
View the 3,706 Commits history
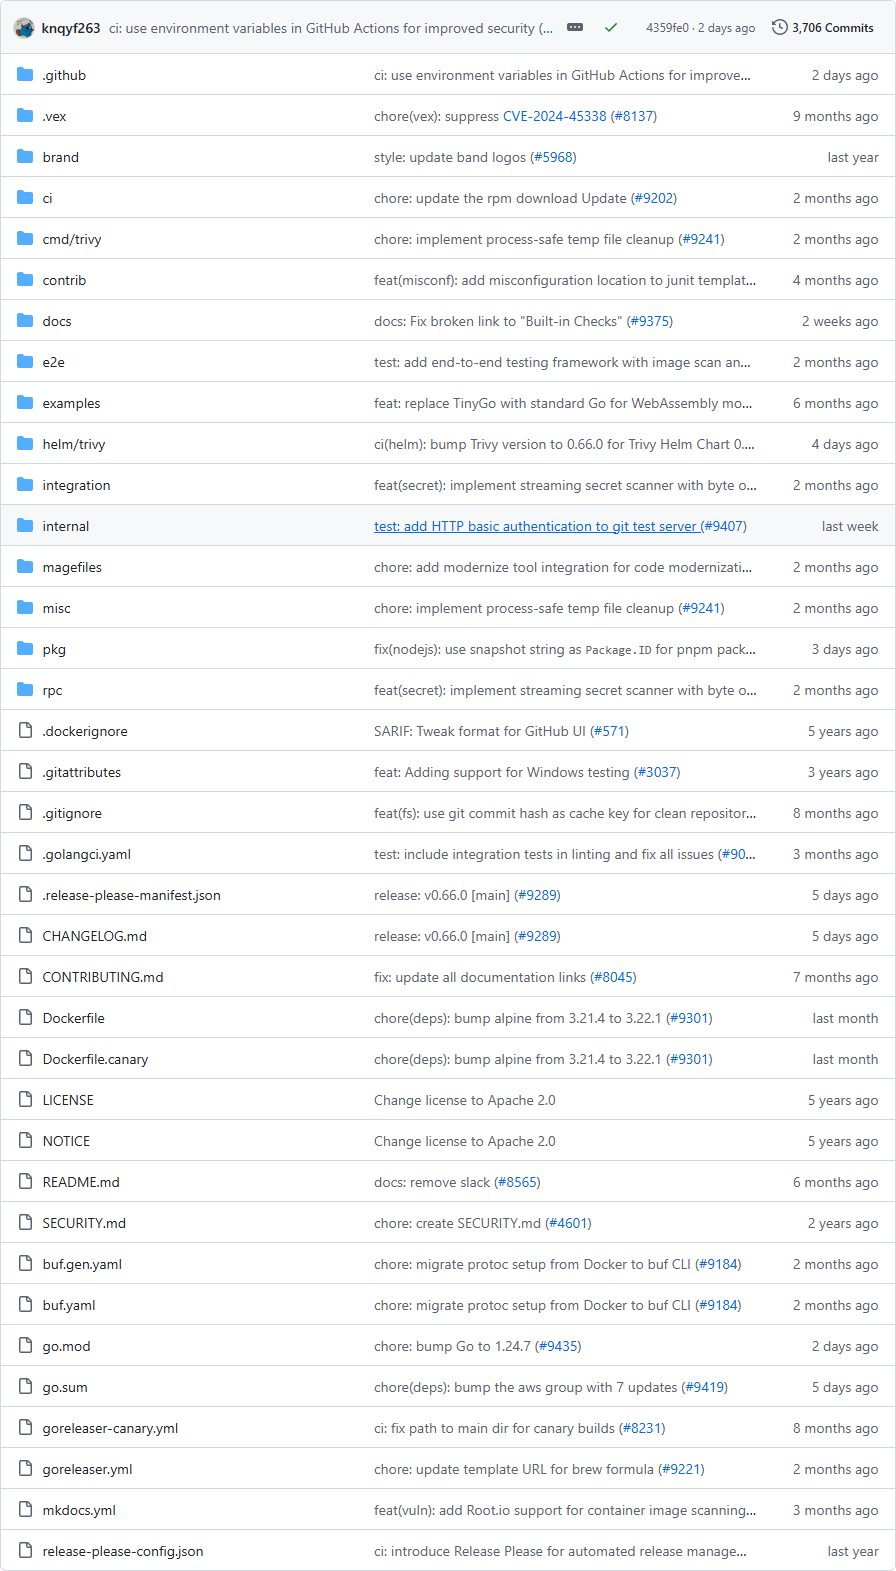[833, 28]
